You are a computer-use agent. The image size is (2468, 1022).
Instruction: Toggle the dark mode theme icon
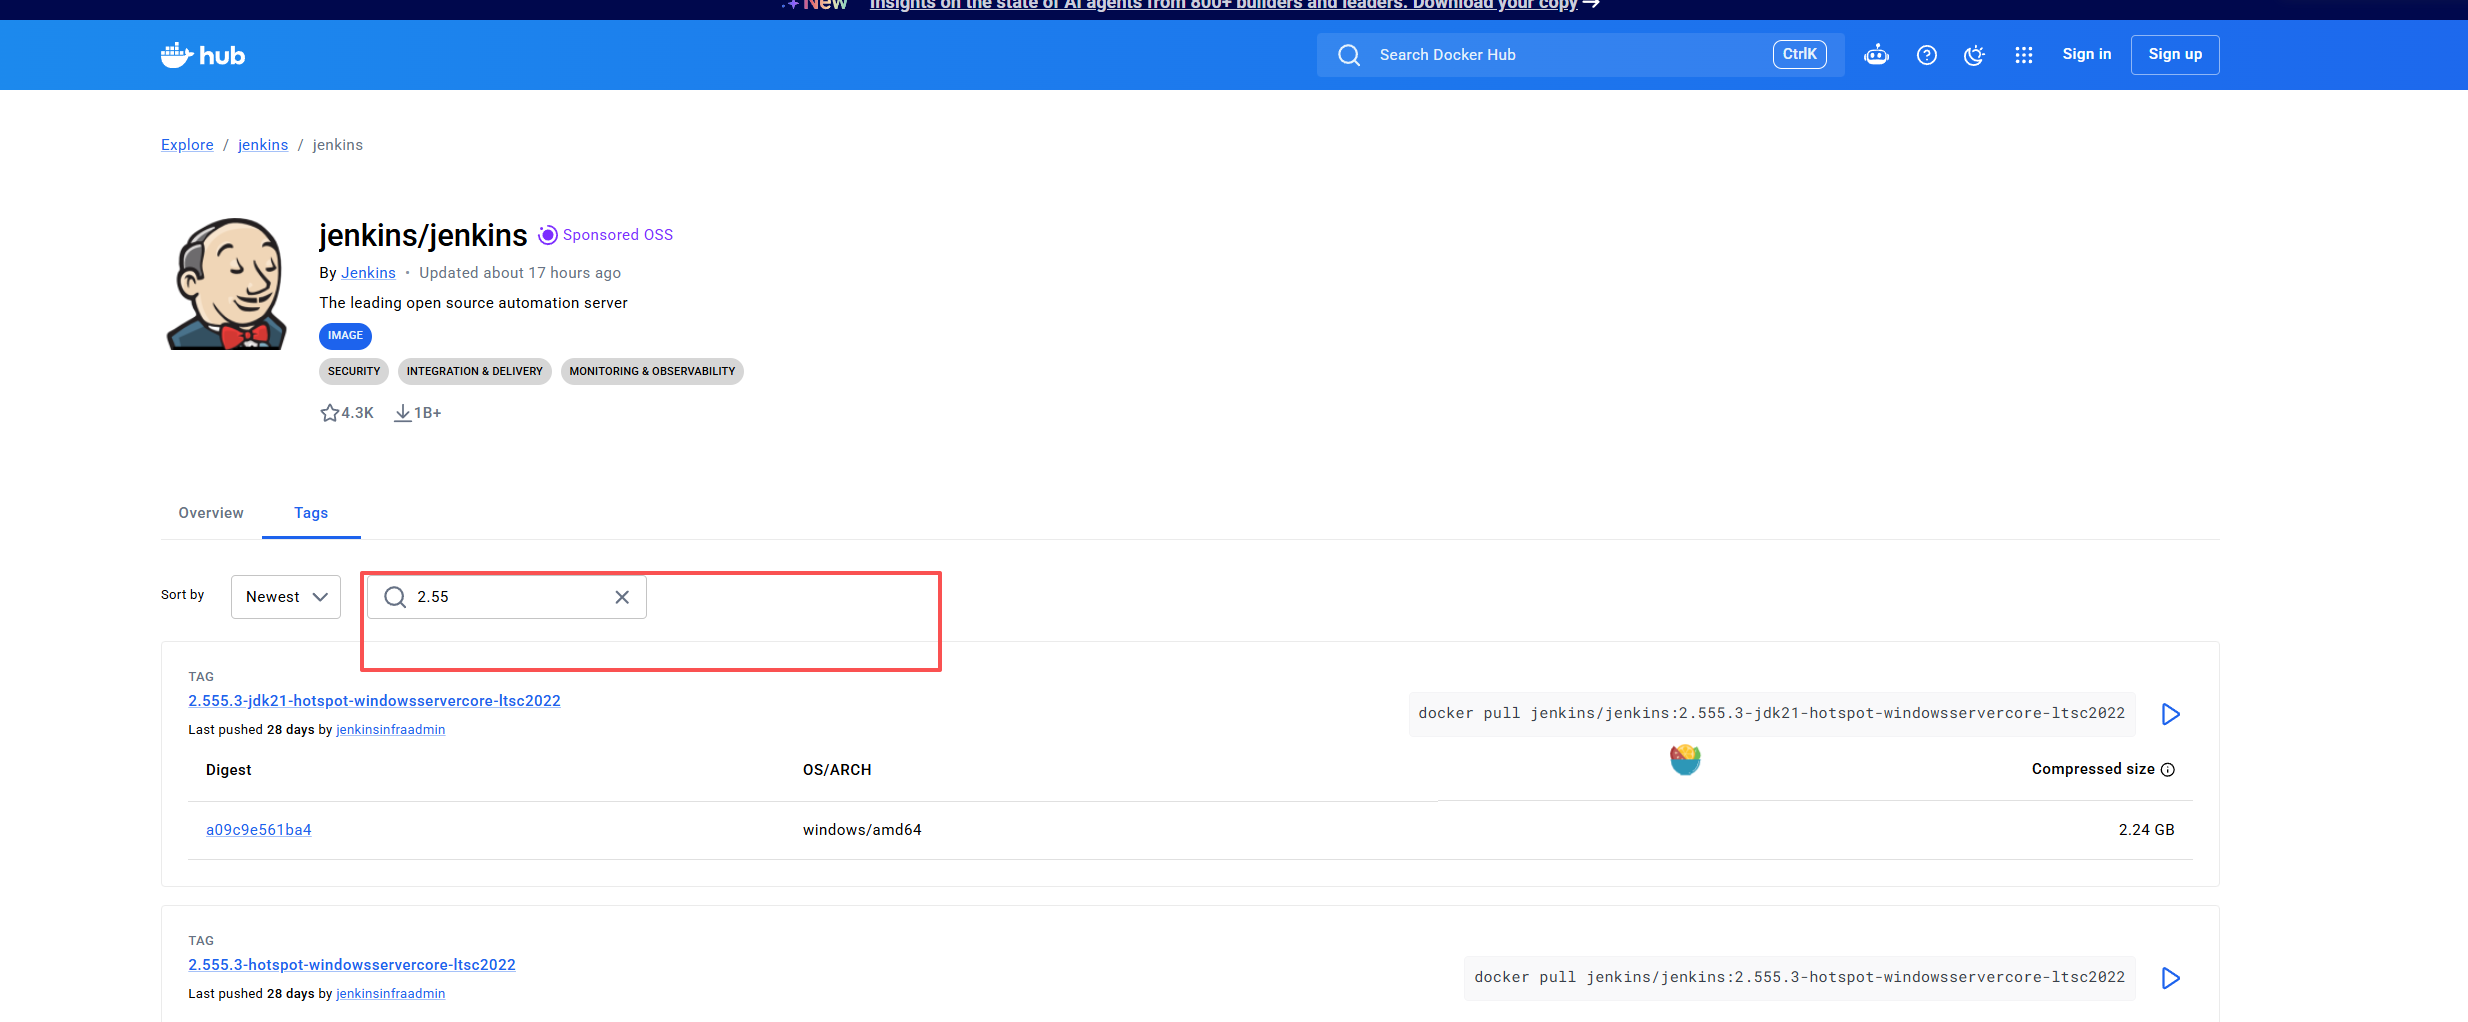click(1975, 55)
